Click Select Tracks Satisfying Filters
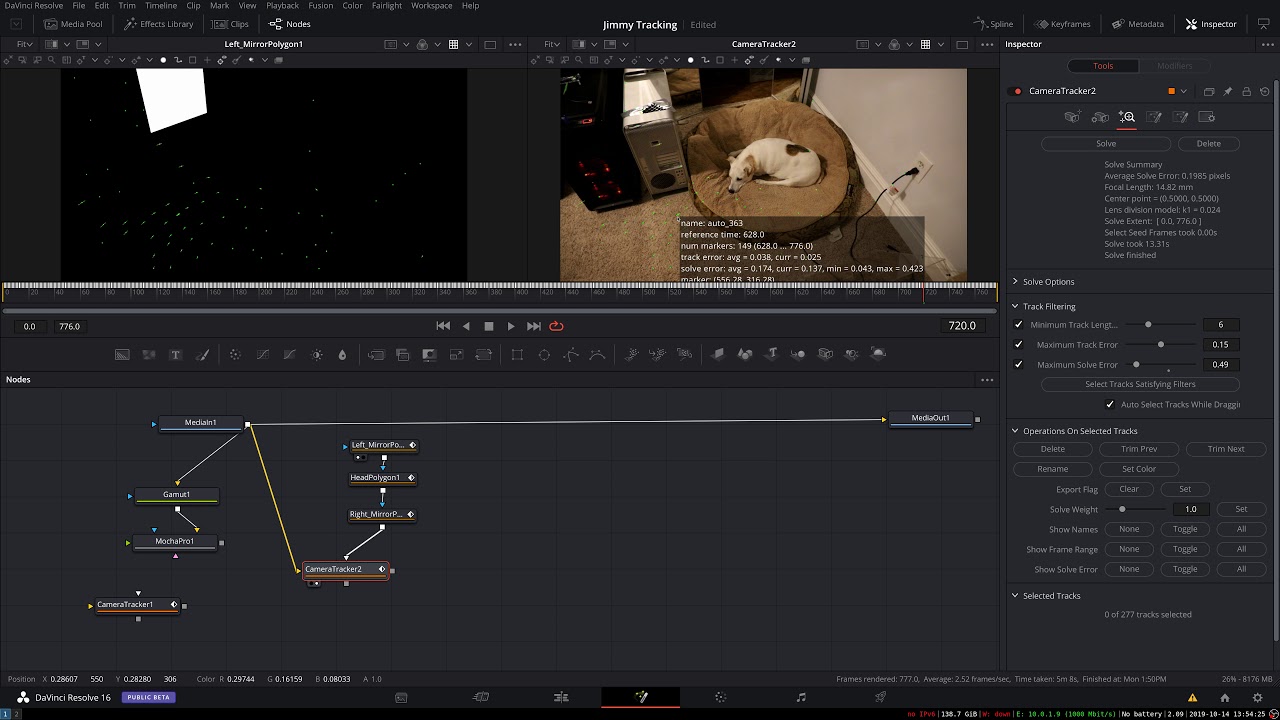Viewport: 1280px width, 720px height. pos(1140,384)
